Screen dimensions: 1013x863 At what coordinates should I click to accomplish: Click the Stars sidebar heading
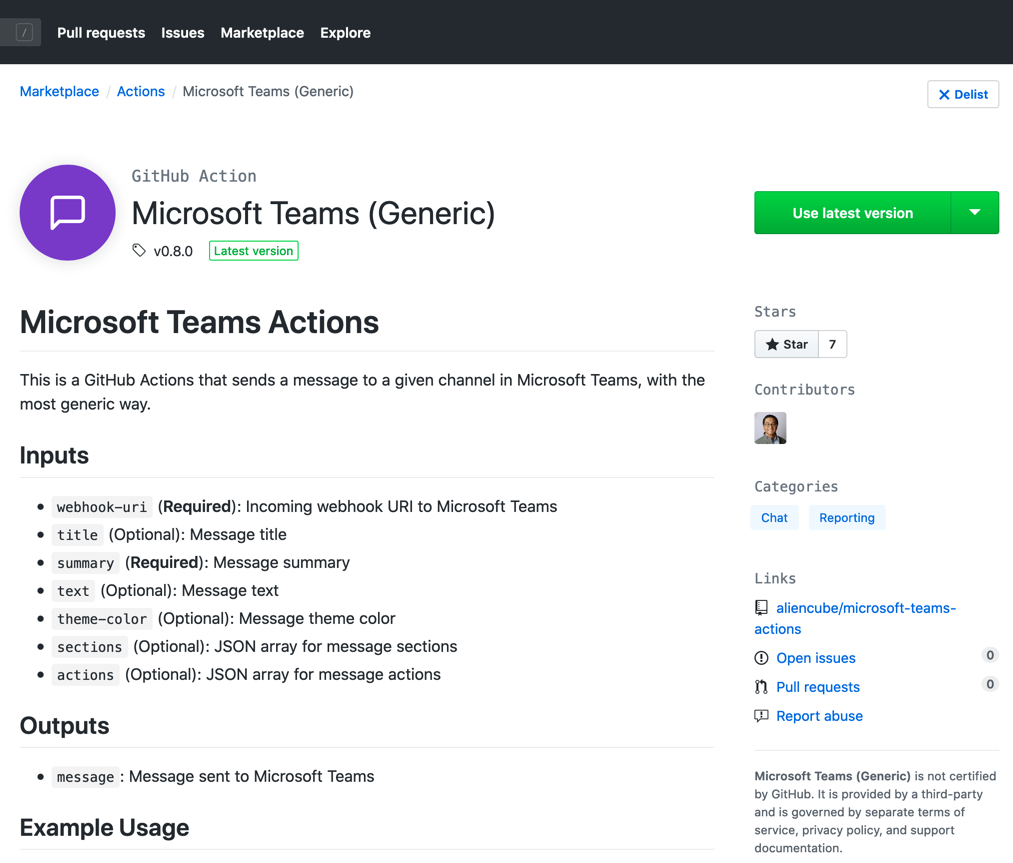click(x=775, y=312)
